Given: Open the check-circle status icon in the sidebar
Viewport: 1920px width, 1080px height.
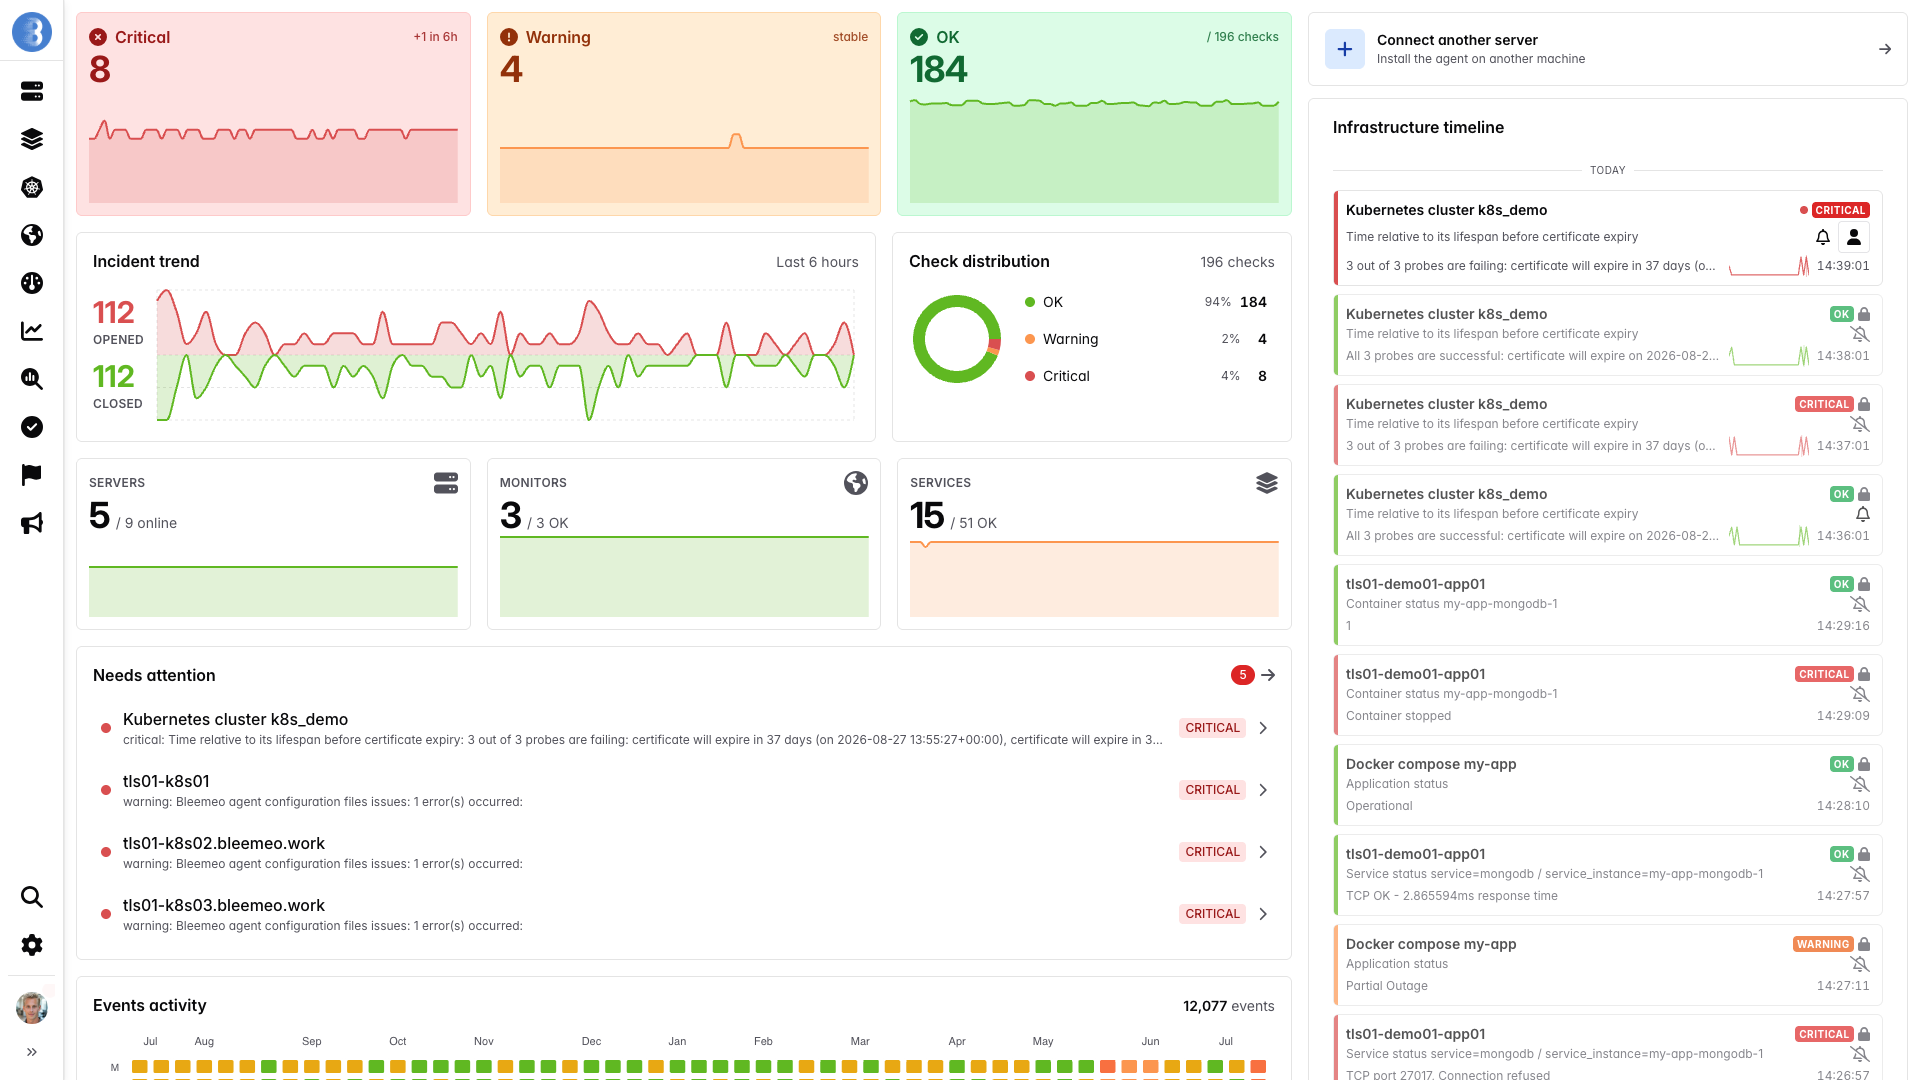Looking at the screenshot, I should (x=32, y=427).
